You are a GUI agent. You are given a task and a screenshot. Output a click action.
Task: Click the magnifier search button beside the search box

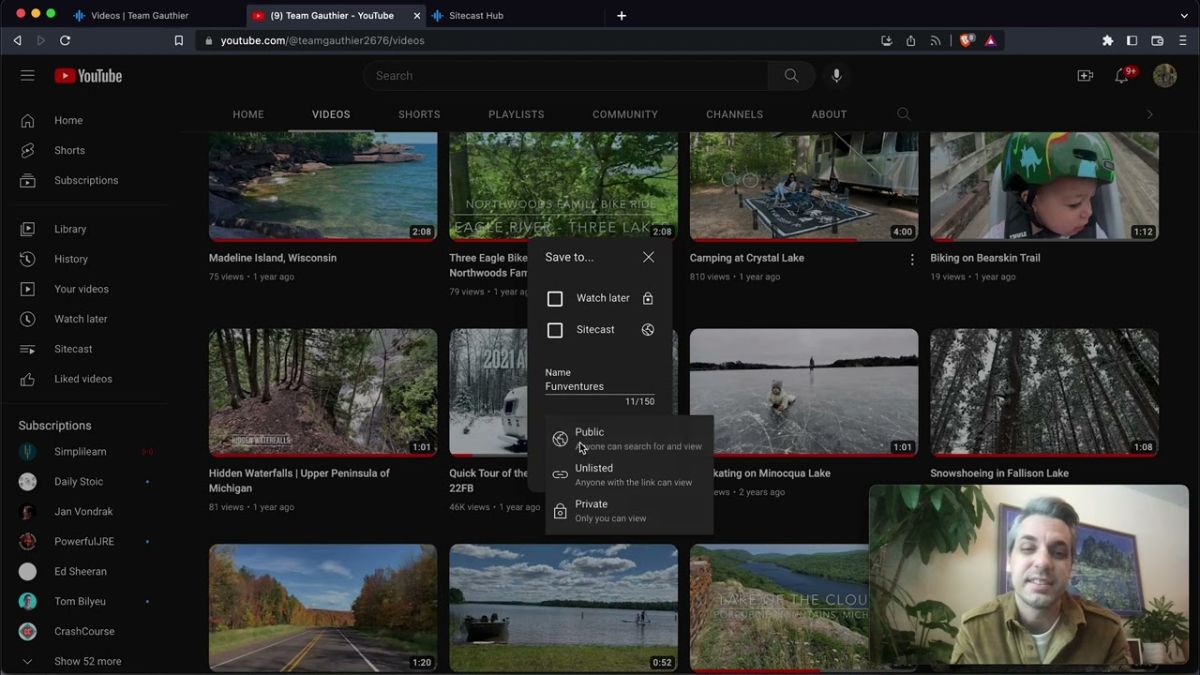791,76
